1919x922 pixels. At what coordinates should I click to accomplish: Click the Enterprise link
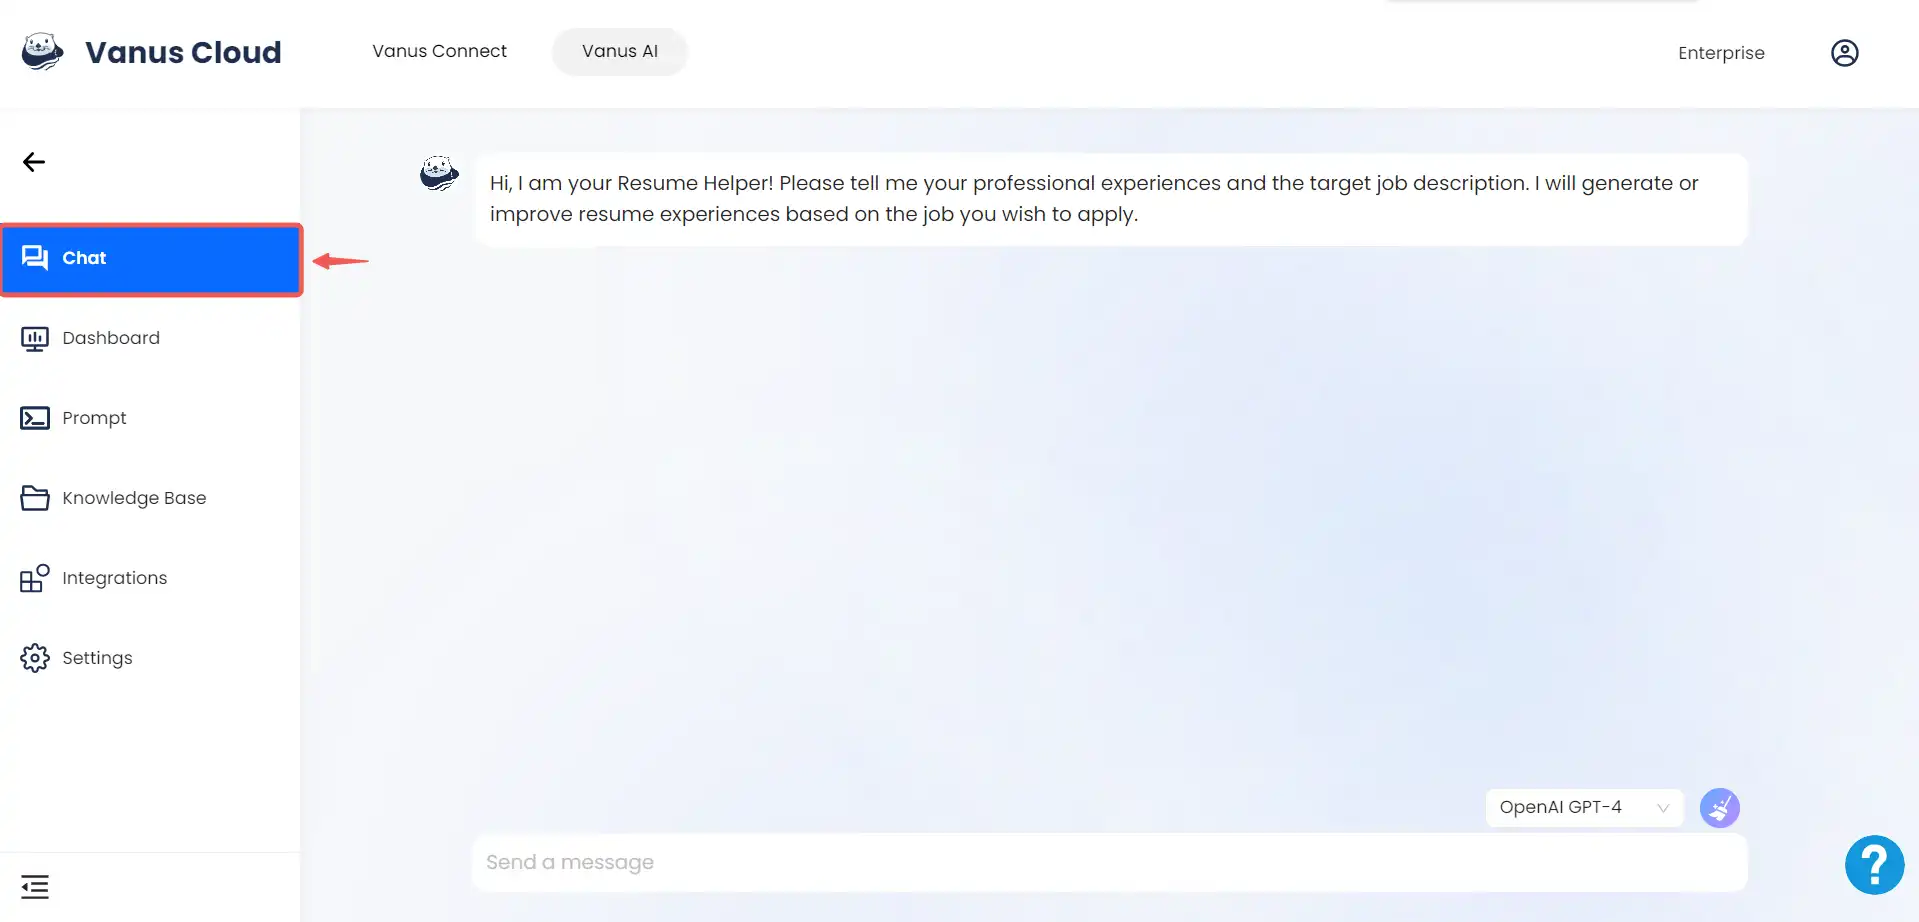tap(1721, 53)
